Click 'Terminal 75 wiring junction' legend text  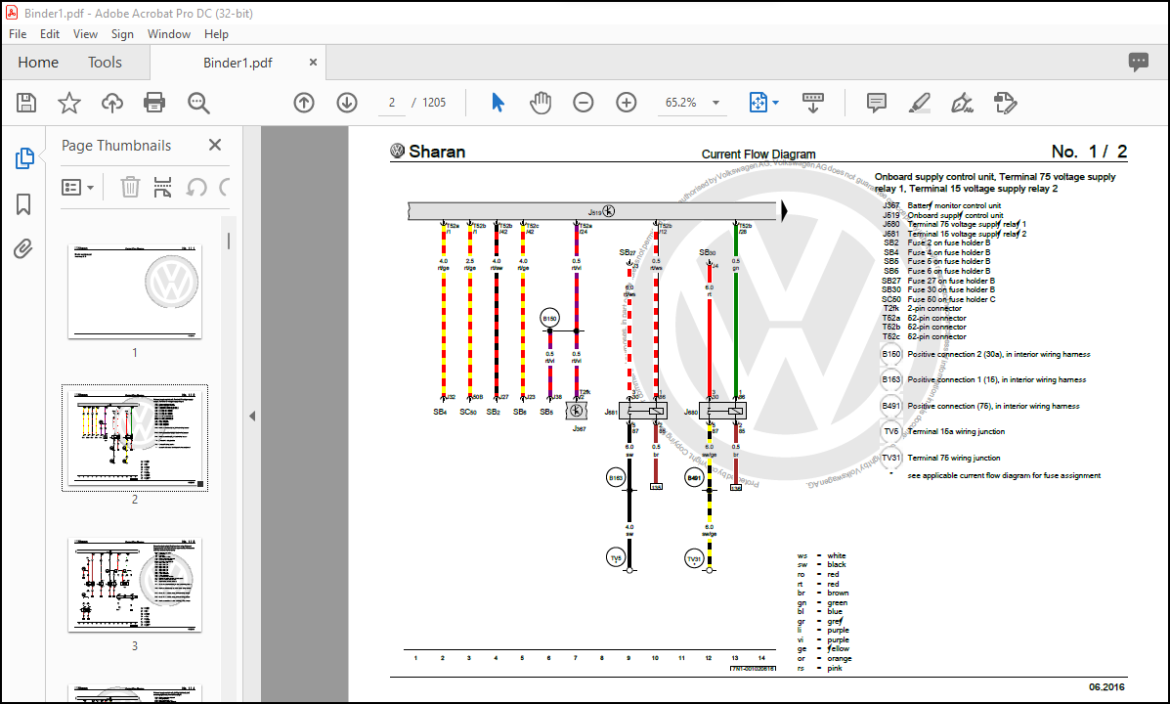click(954, 458)
